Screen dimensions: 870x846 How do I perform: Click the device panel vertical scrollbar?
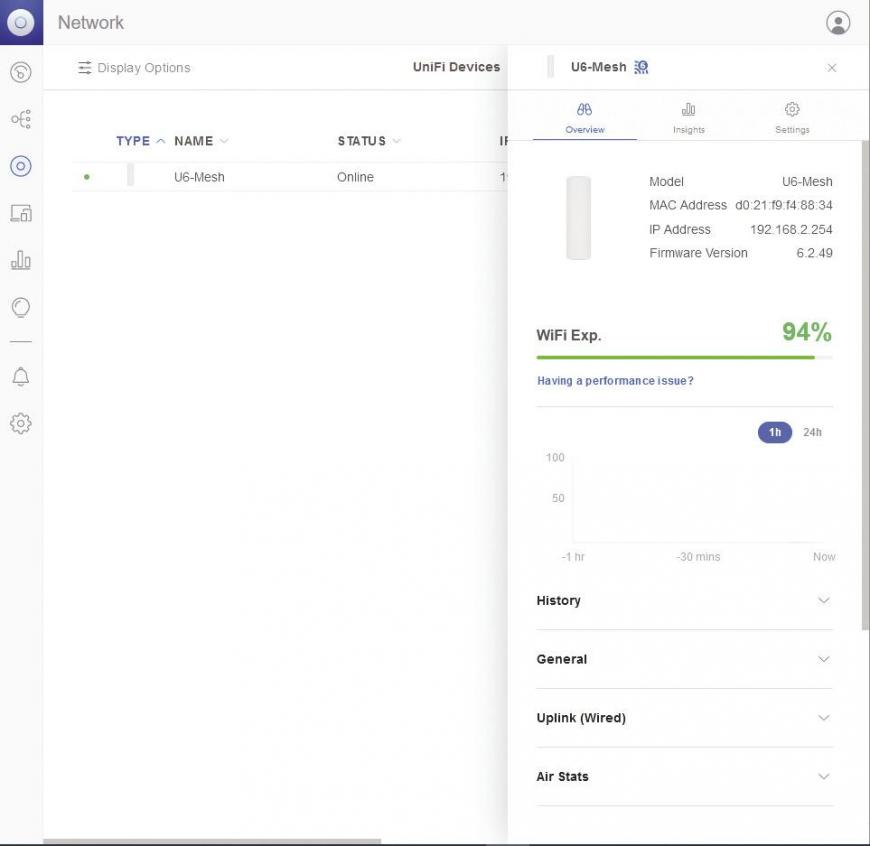865,386
